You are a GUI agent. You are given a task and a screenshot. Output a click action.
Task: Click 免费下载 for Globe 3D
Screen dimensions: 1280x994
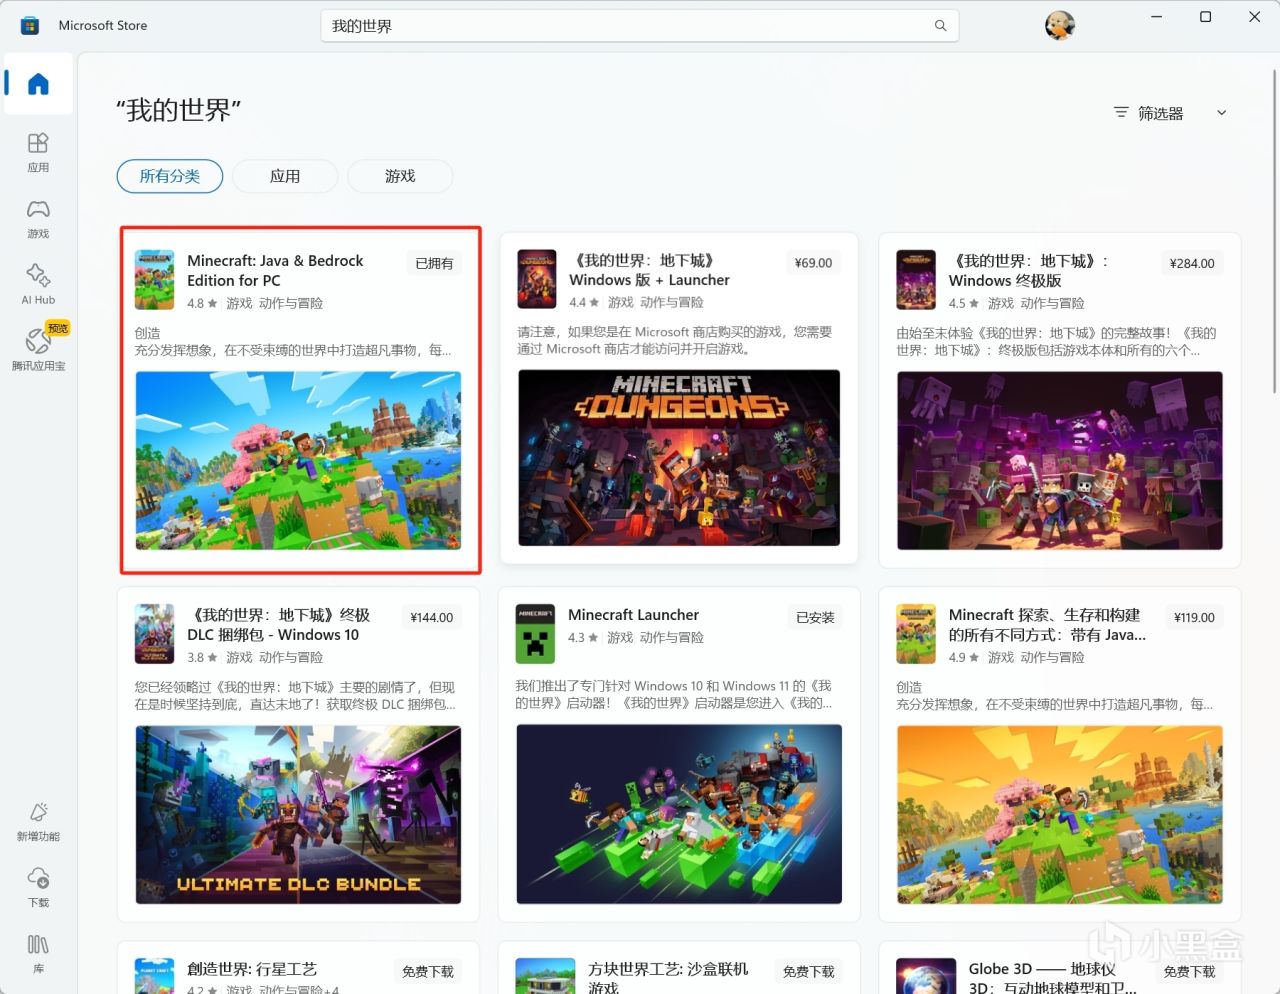pos(1189,971)
